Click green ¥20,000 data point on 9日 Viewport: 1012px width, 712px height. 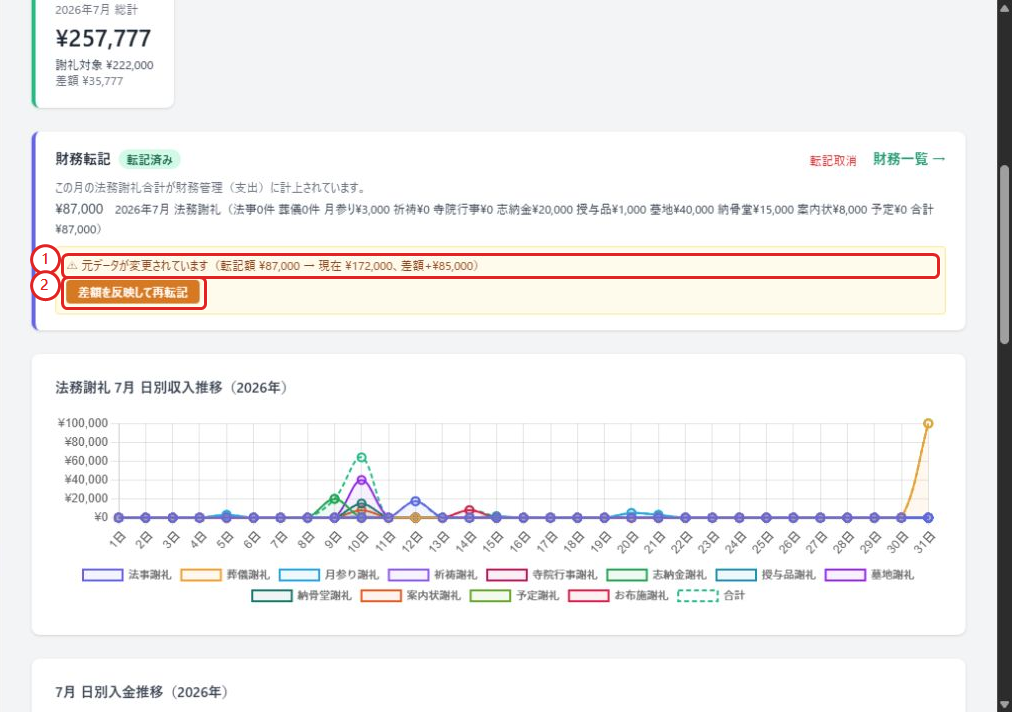[334, 498]
